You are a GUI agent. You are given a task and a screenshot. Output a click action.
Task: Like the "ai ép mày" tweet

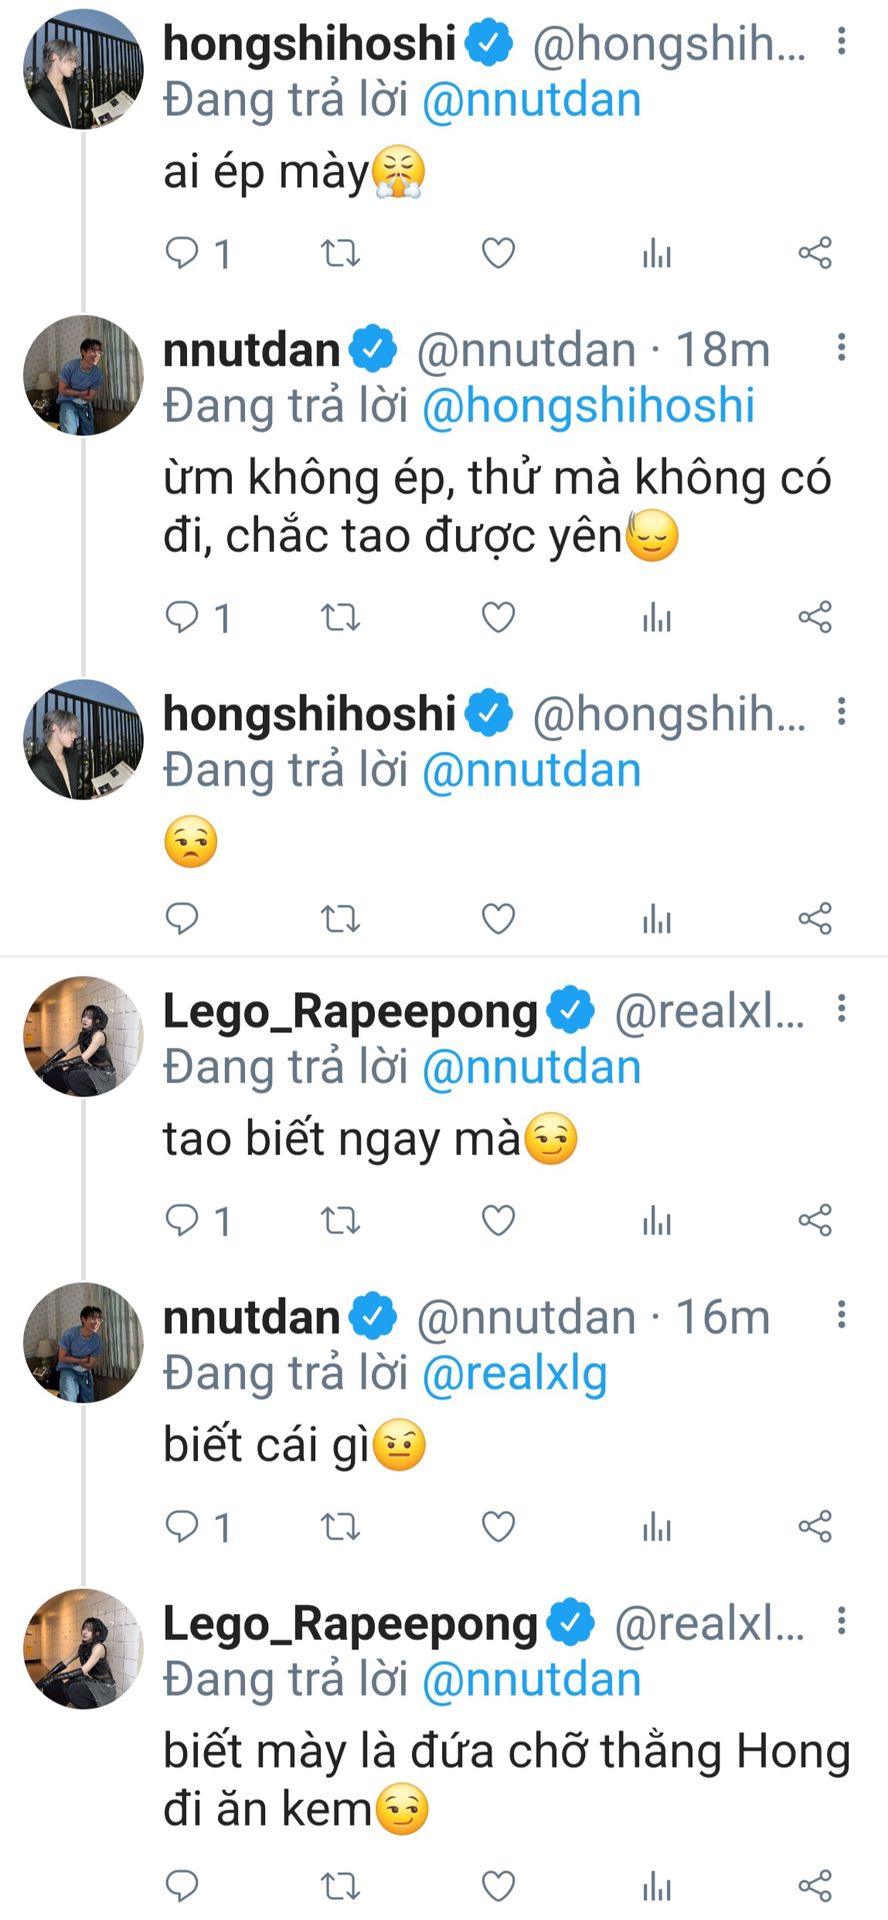pos(498,253)
